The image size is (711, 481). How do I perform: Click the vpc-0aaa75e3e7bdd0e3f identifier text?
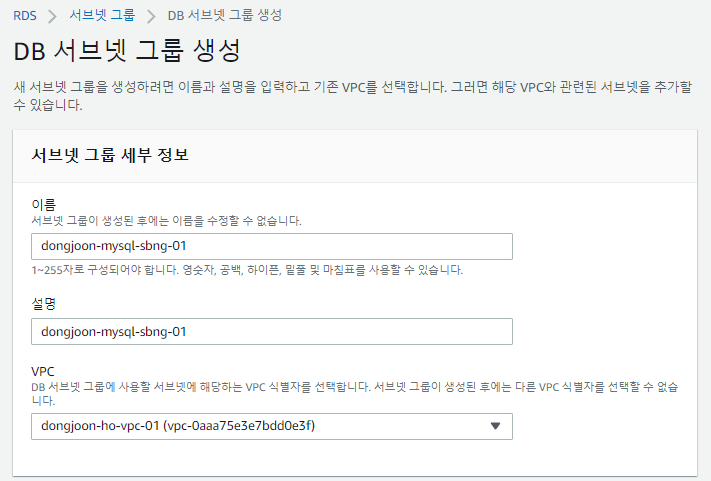point(239,426)
